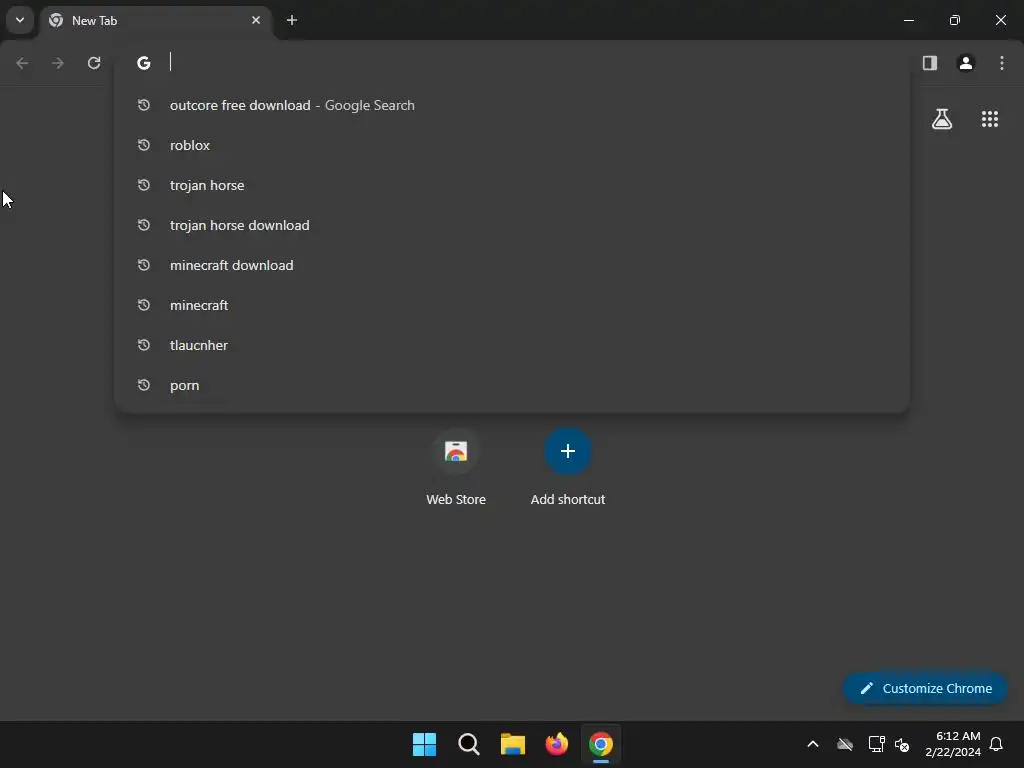
Task: Open a new tab with plus button
Action: [292, 20]
